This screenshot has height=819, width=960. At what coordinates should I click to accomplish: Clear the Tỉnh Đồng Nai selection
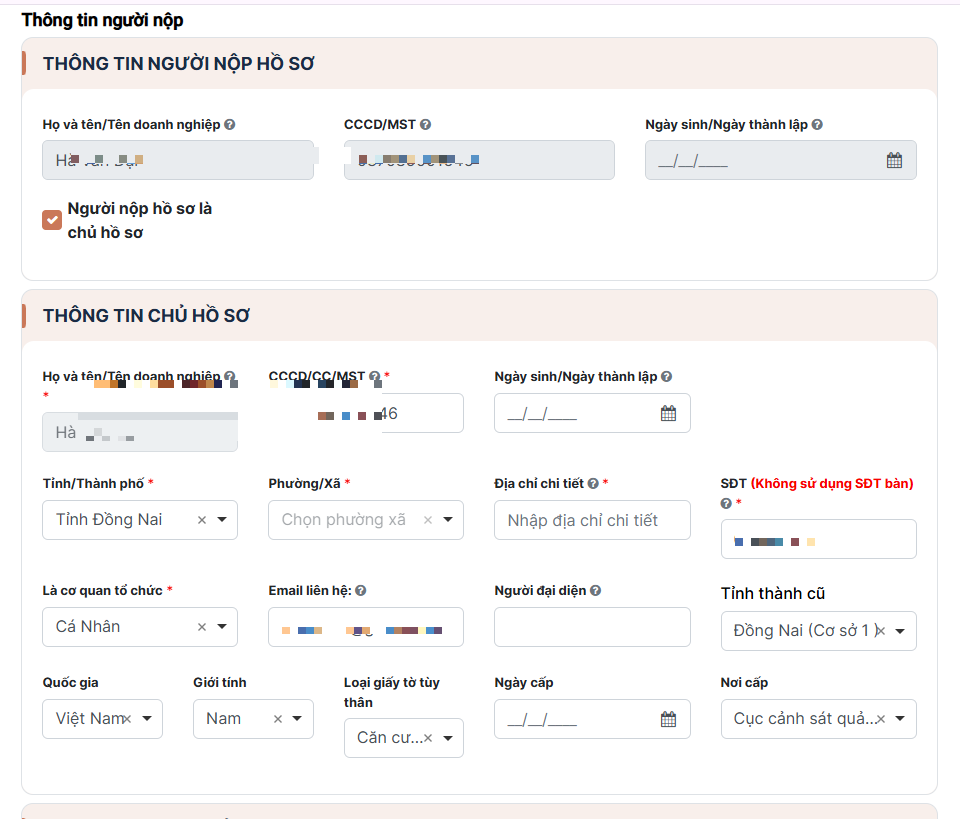pos(202,520)
